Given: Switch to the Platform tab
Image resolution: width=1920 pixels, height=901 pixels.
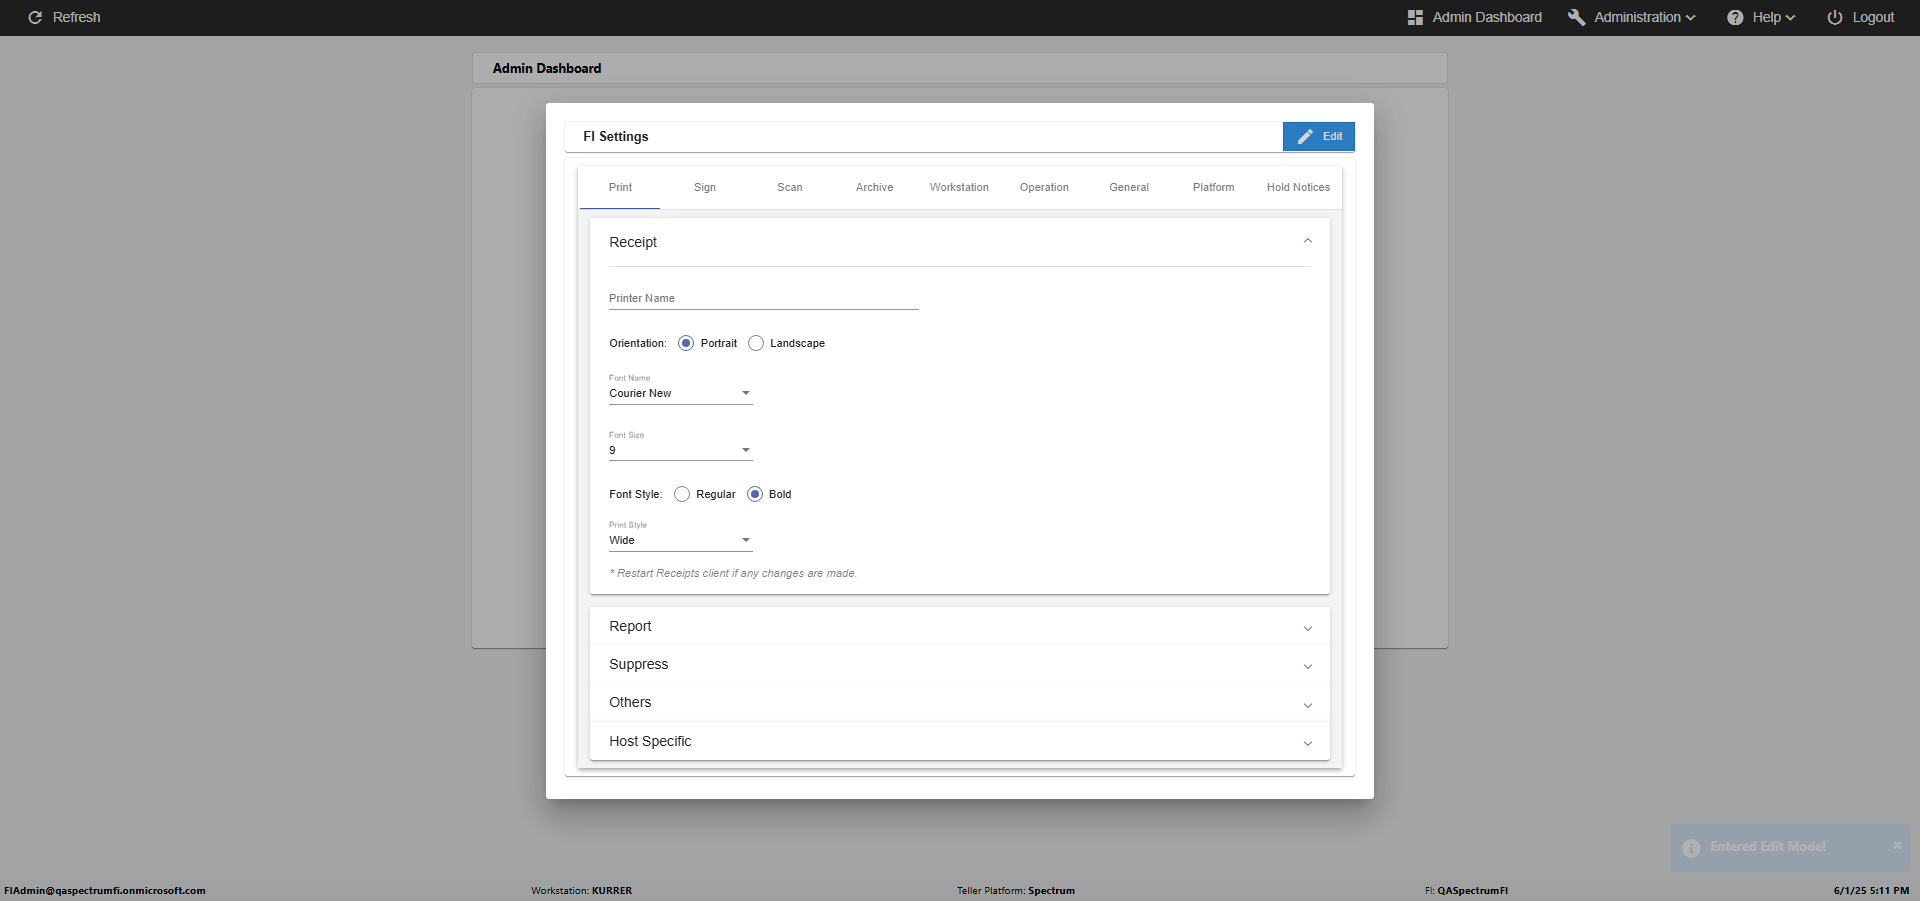Looking at the screenshot, I should [x=1213, y=187].
